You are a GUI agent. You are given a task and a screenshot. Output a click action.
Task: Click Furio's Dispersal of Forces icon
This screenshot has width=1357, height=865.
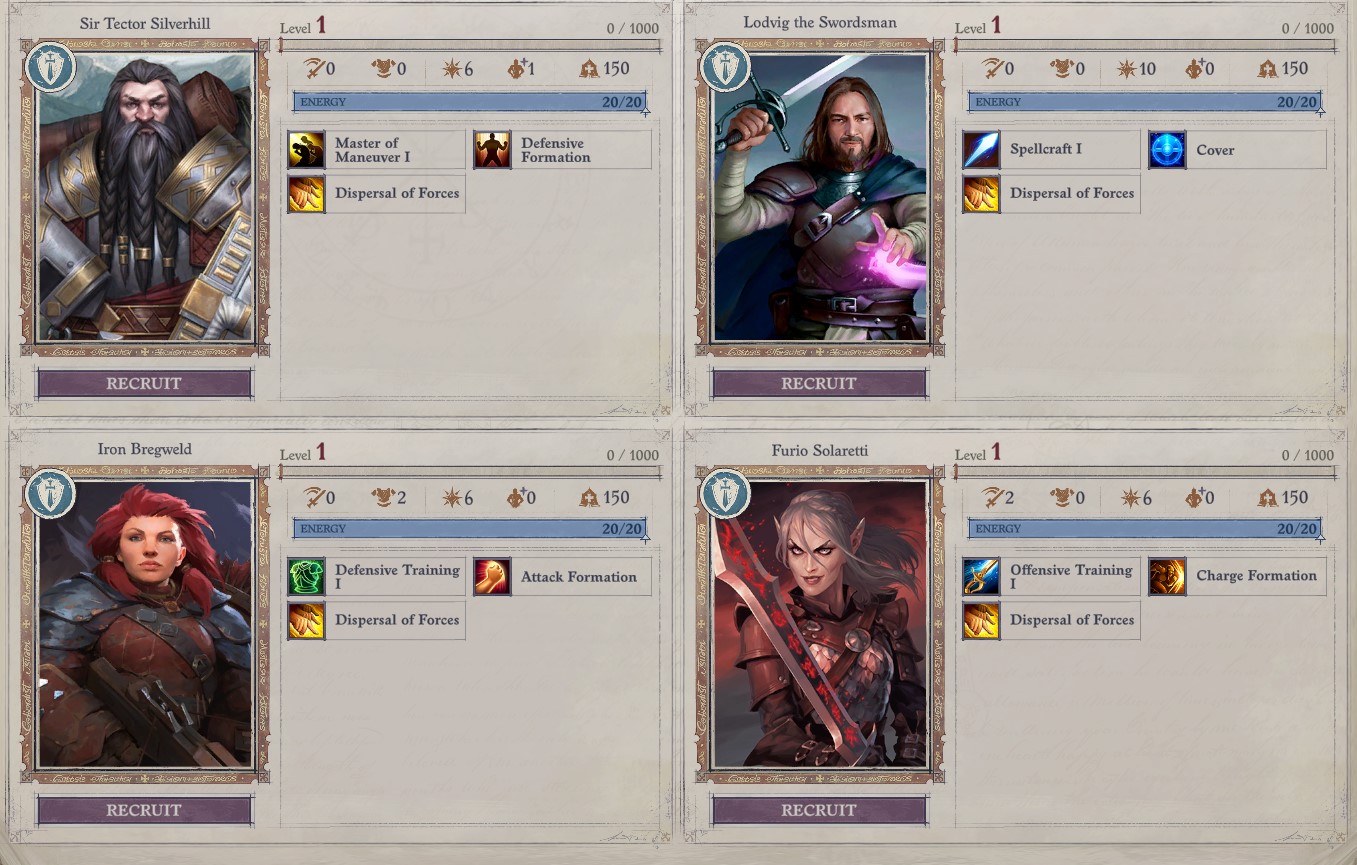click(981, 621)
